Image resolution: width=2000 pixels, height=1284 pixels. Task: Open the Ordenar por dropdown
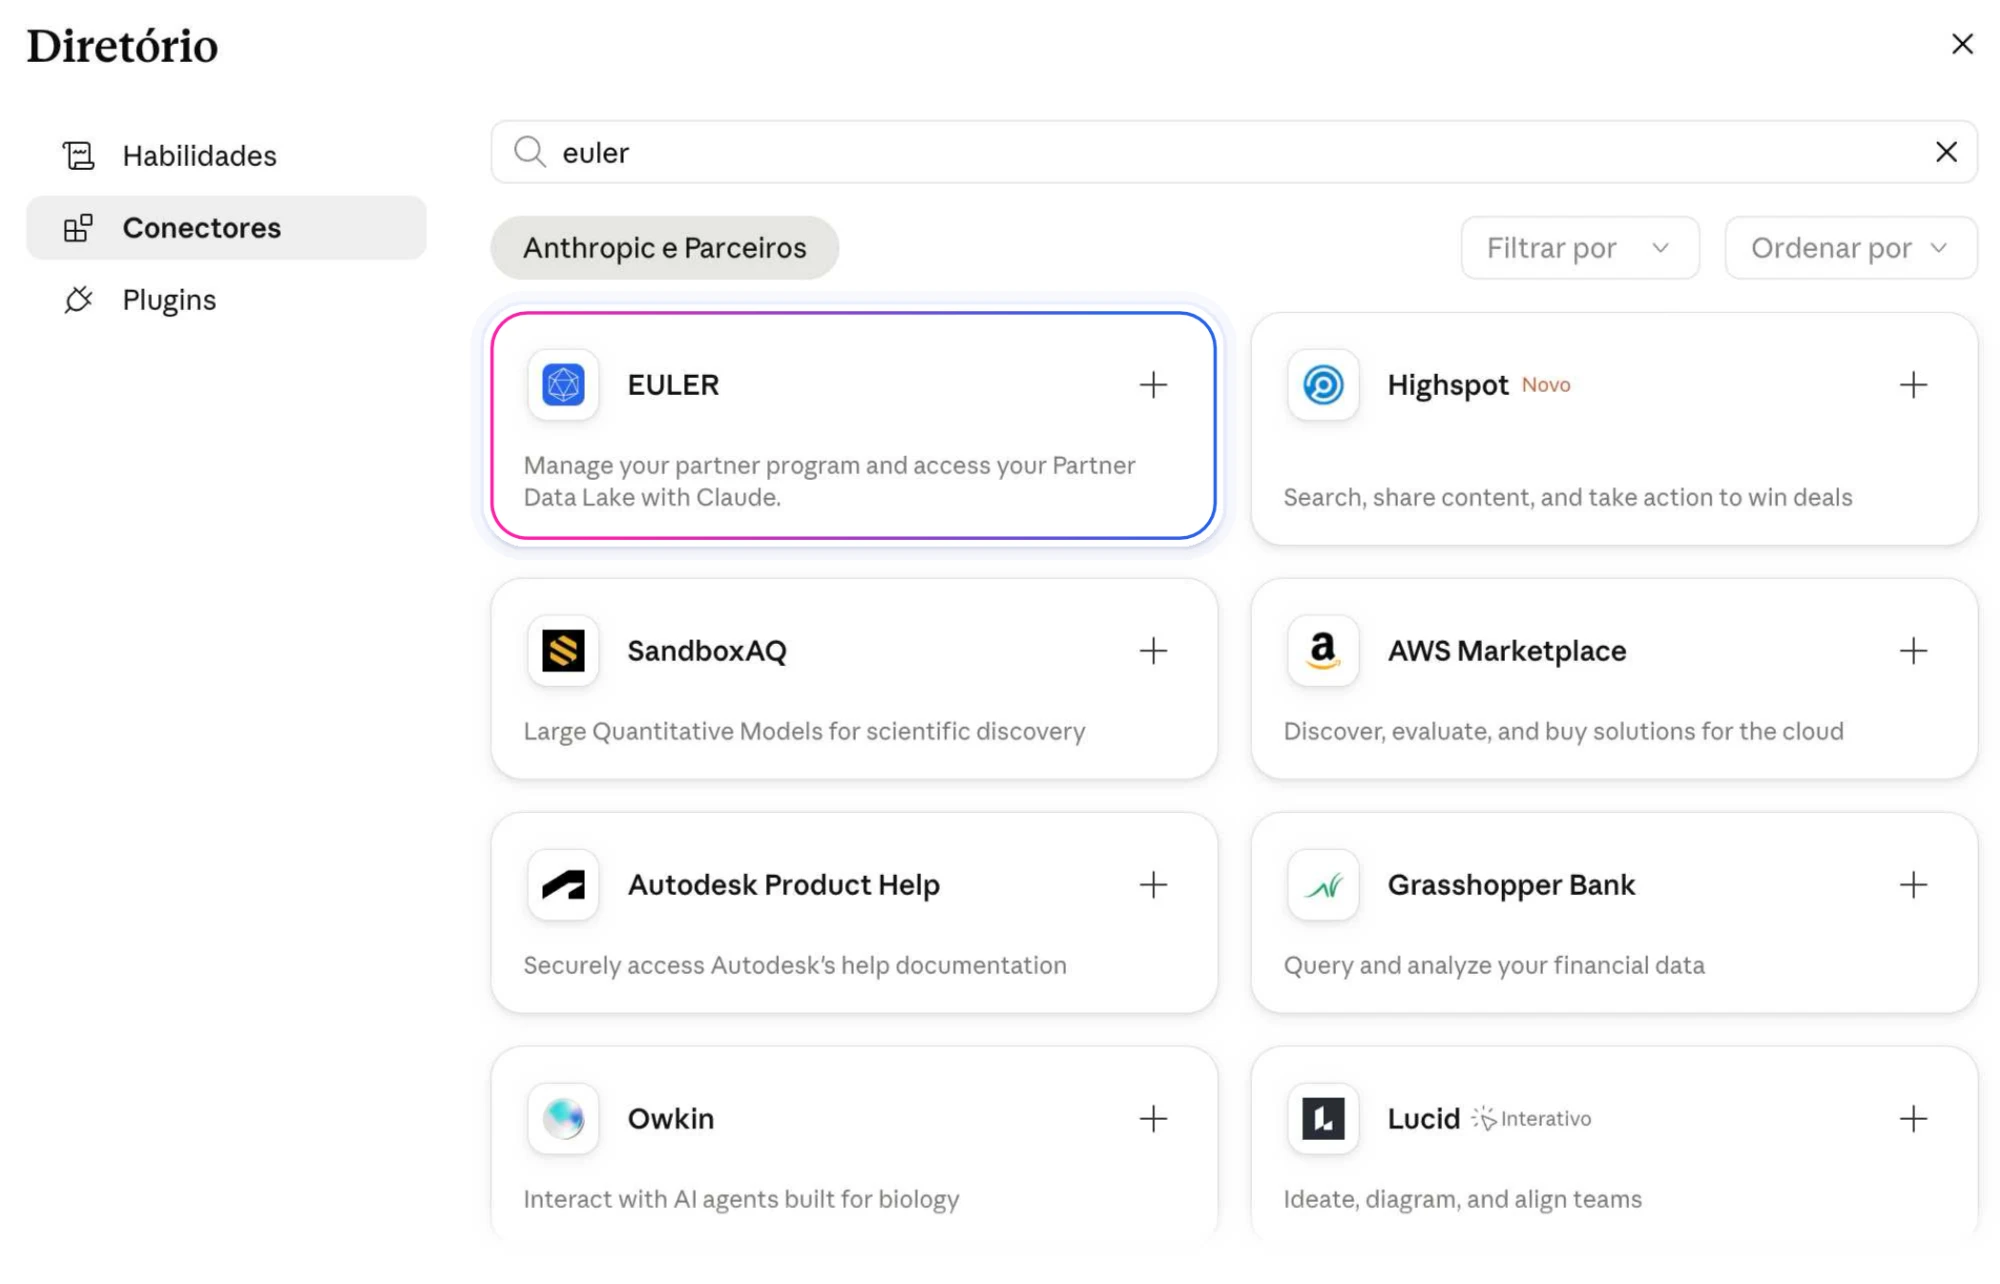1850,248
